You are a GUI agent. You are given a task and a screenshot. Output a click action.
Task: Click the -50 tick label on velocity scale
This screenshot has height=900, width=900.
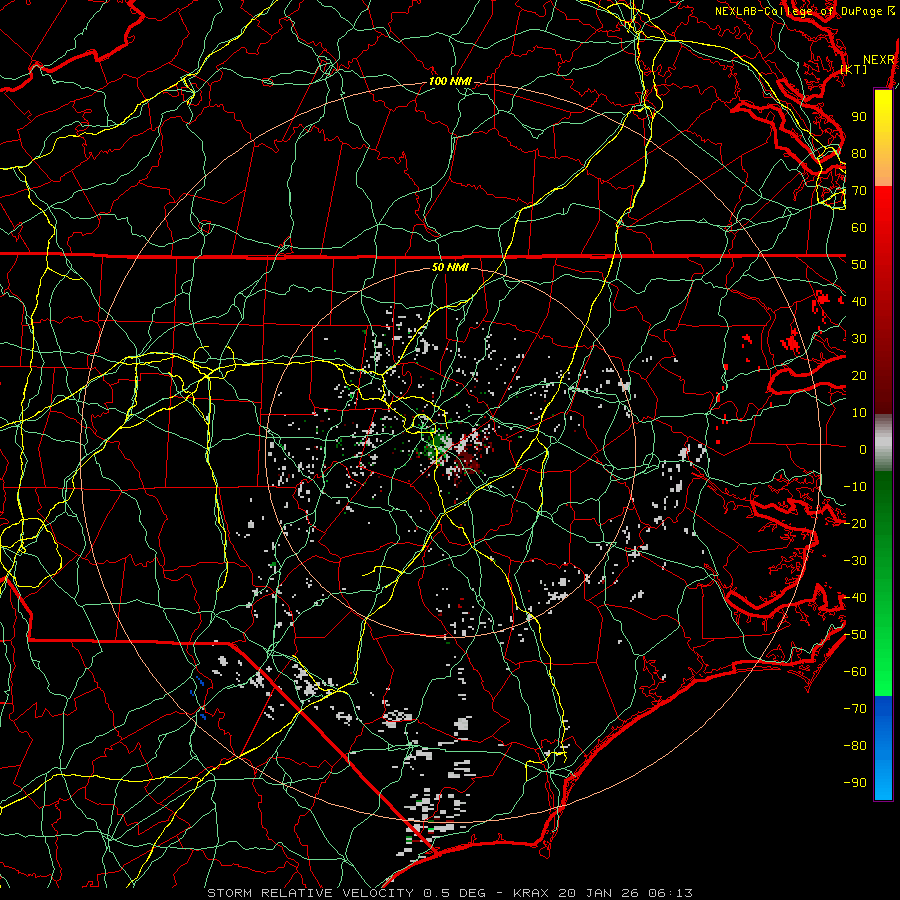(855, 635)
